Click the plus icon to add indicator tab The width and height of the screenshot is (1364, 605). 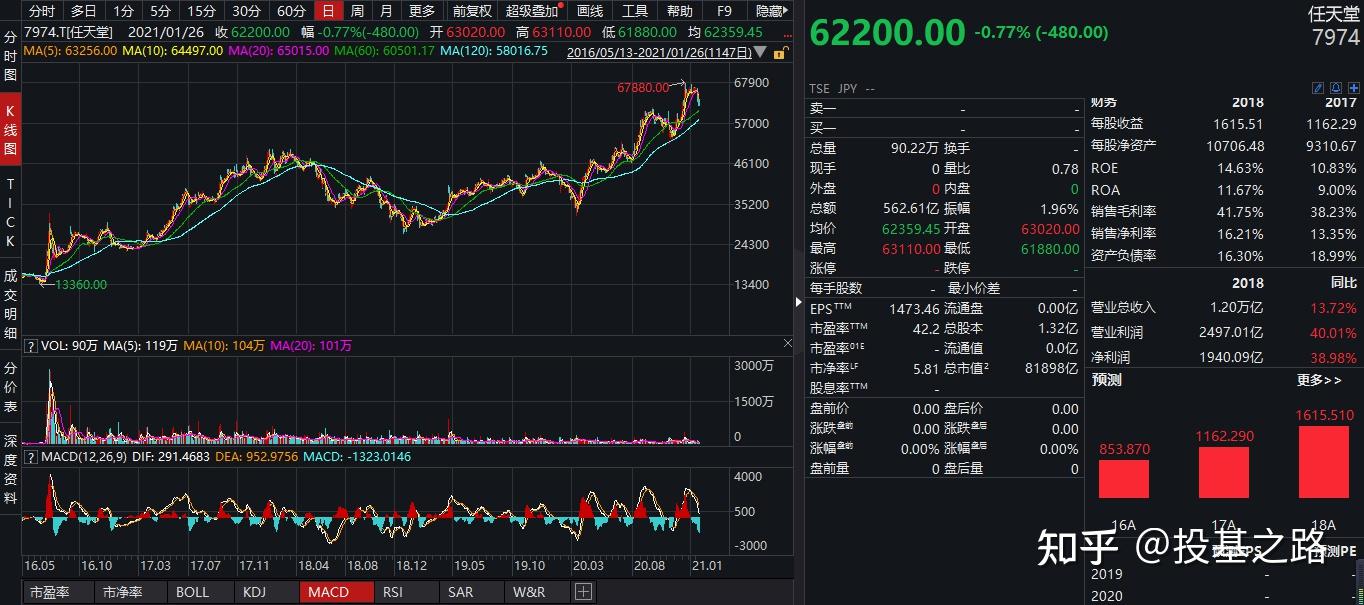tap(583, 592)
